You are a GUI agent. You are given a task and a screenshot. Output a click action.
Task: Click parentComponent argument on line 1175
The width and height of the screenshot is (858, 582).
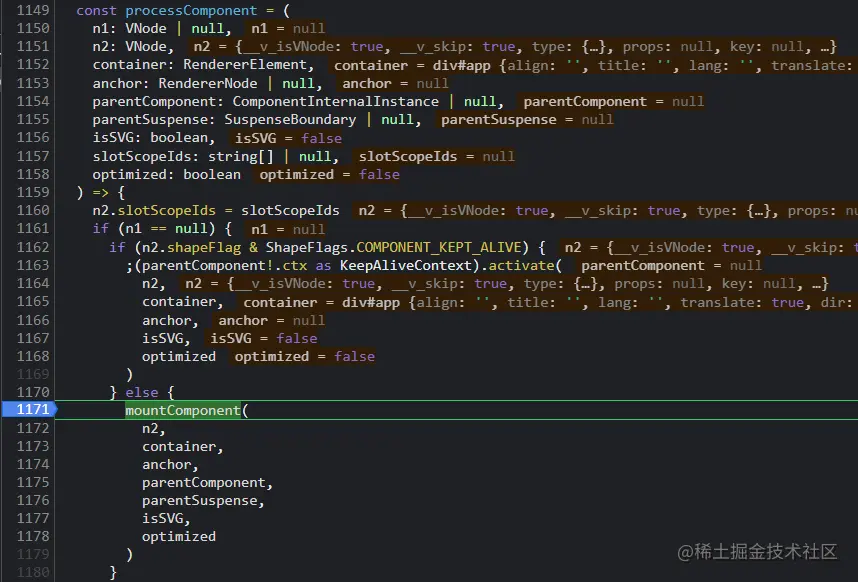click(204, 482)
